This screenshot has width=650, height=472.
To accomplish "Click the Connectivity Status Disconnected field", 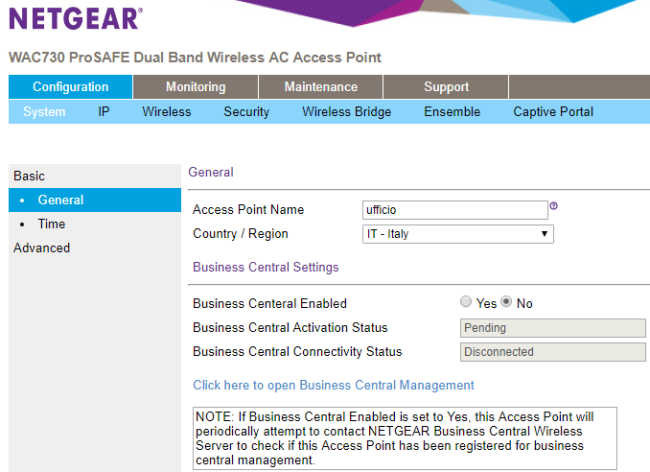I will point(553,352).
